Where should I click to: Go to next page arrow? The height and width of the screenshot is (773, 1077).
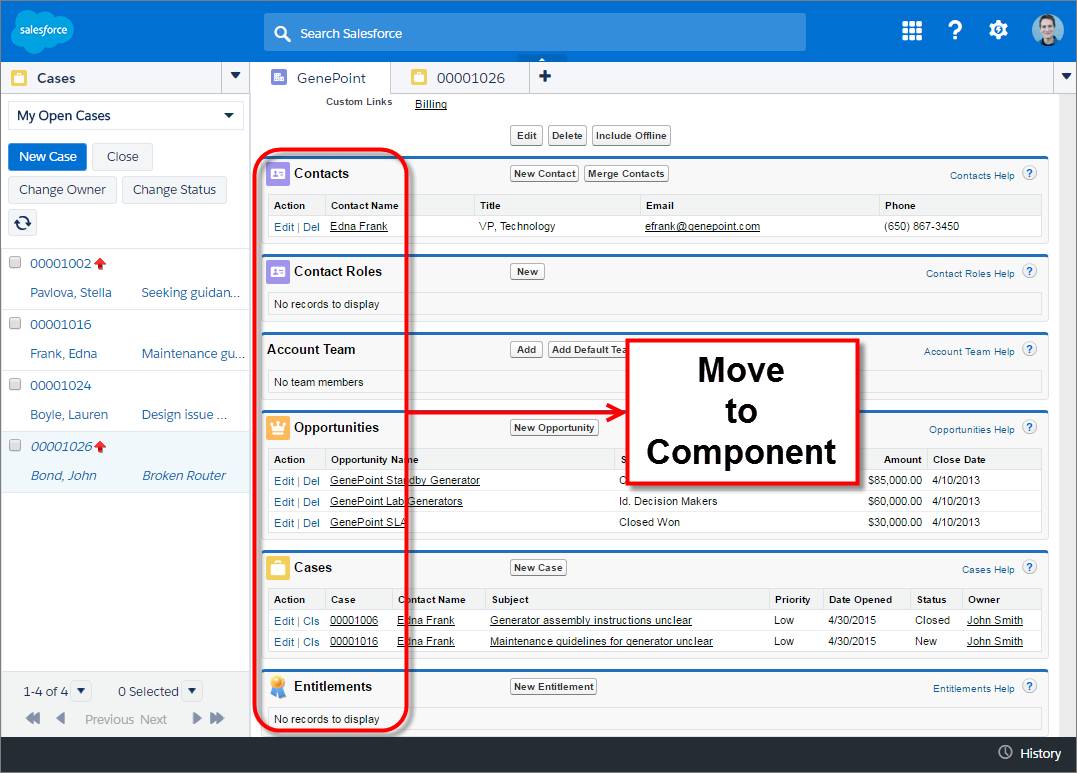click(197, 719)
